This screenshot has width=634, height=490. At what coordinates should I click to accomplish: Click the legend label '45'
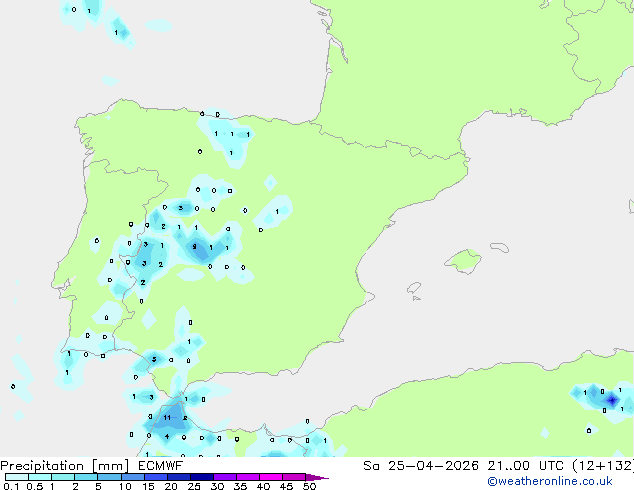286,486
